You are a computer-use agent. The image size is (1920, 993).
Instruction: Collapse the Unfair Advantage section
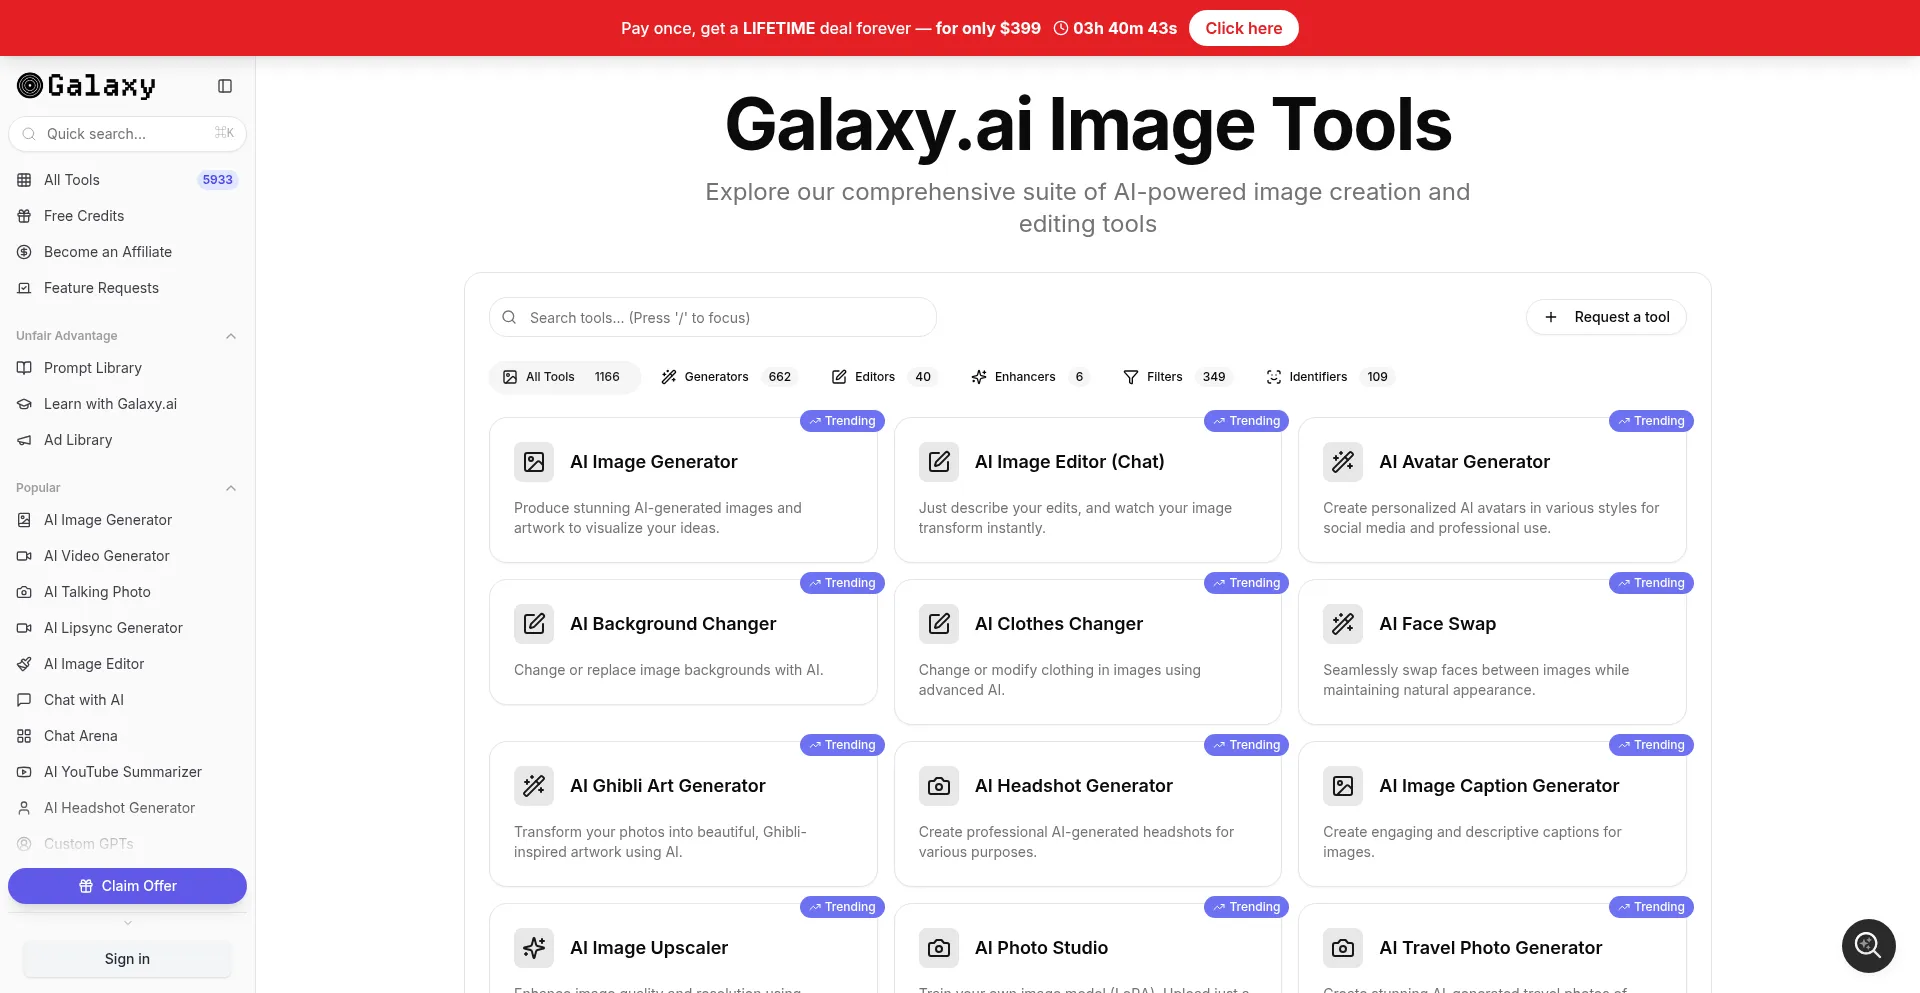231,336
